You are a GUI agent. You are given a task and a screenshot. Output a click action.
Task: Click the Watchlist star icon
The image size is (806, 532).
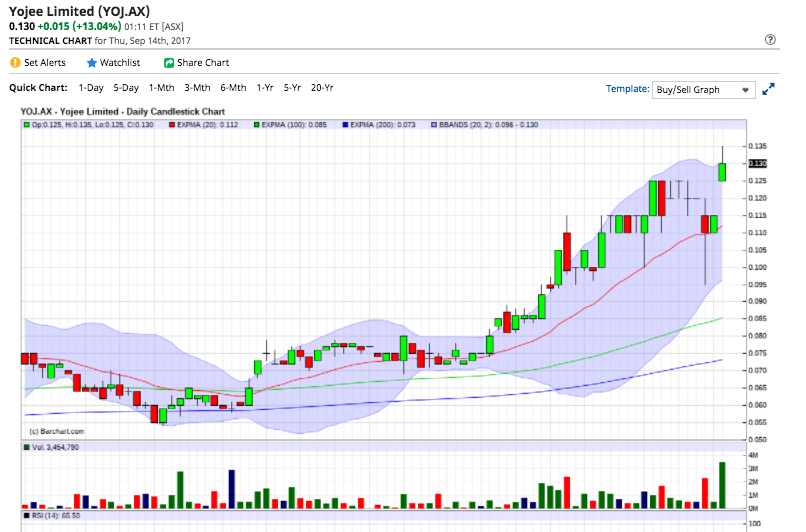(91, 63)
